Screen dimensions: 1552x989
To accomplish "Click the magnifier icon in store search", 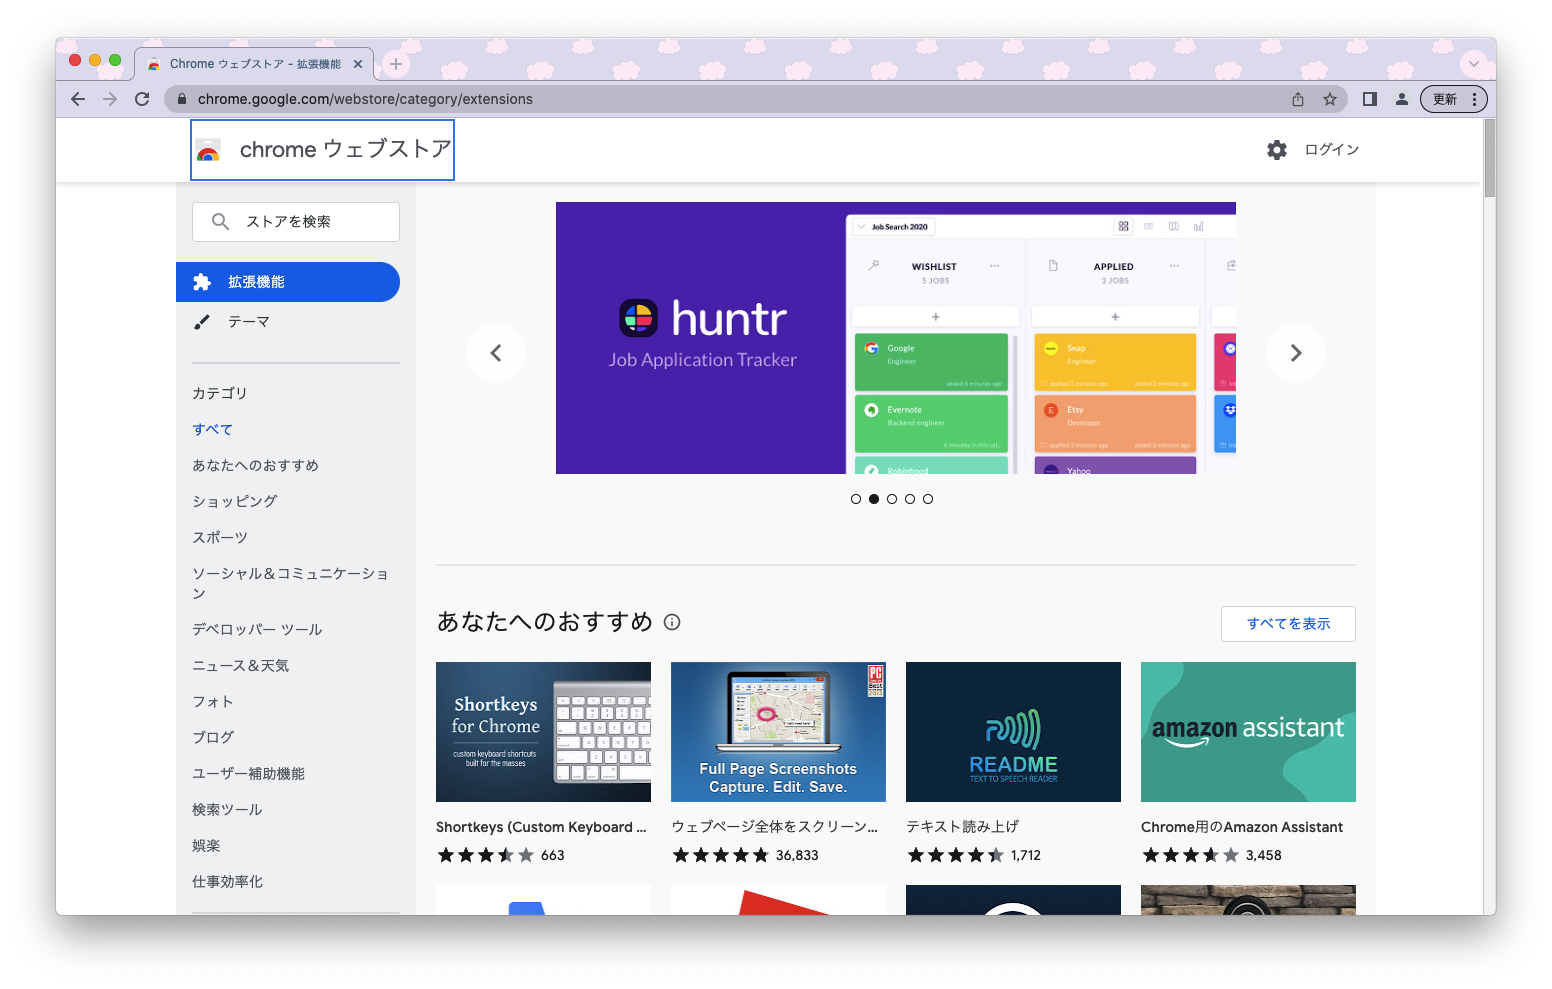I will pyautogui.click(x=221, y=222).
